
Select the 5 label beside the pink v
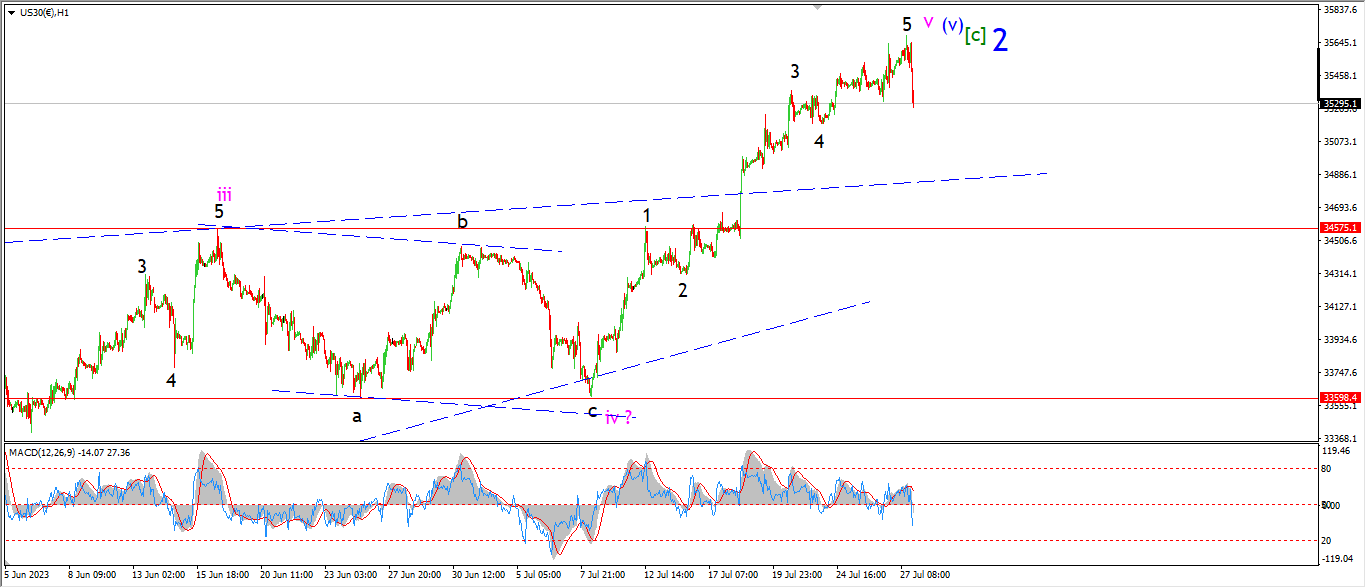pos(906,23)
